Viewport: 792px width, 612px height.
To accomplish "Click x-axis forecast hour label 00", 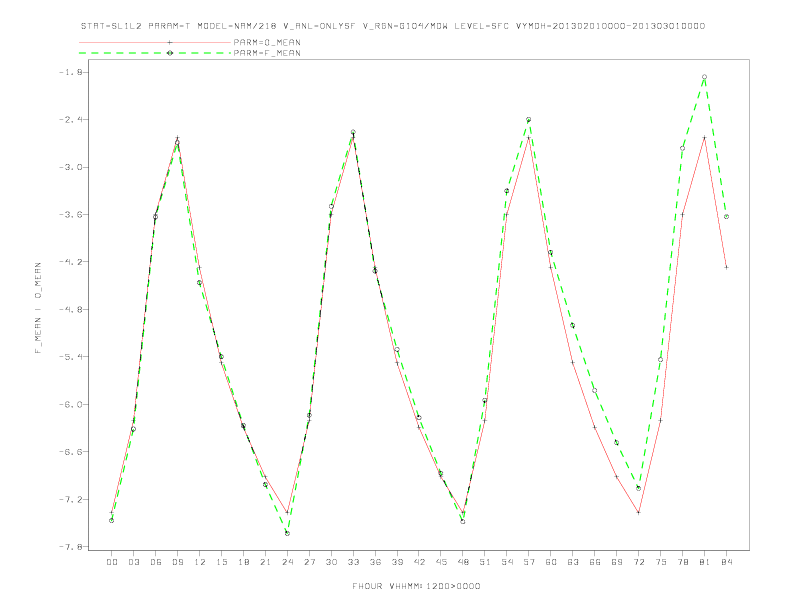I will (112, 562).
